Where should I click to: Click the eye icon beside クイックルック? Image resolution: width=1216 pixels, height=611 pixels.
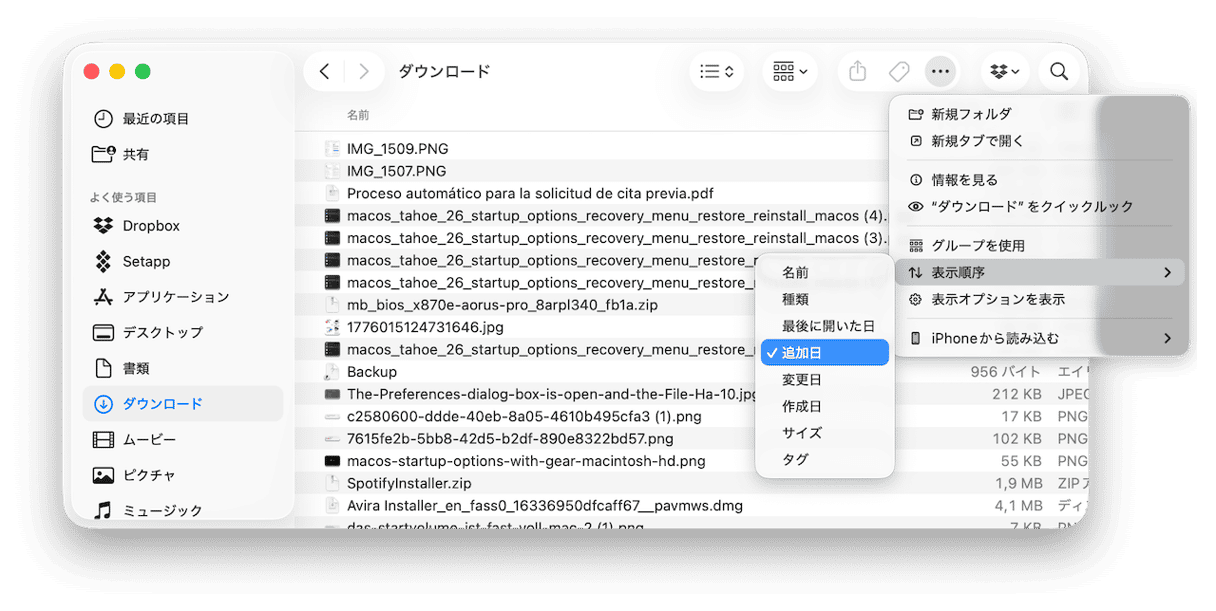coord(915,207)
